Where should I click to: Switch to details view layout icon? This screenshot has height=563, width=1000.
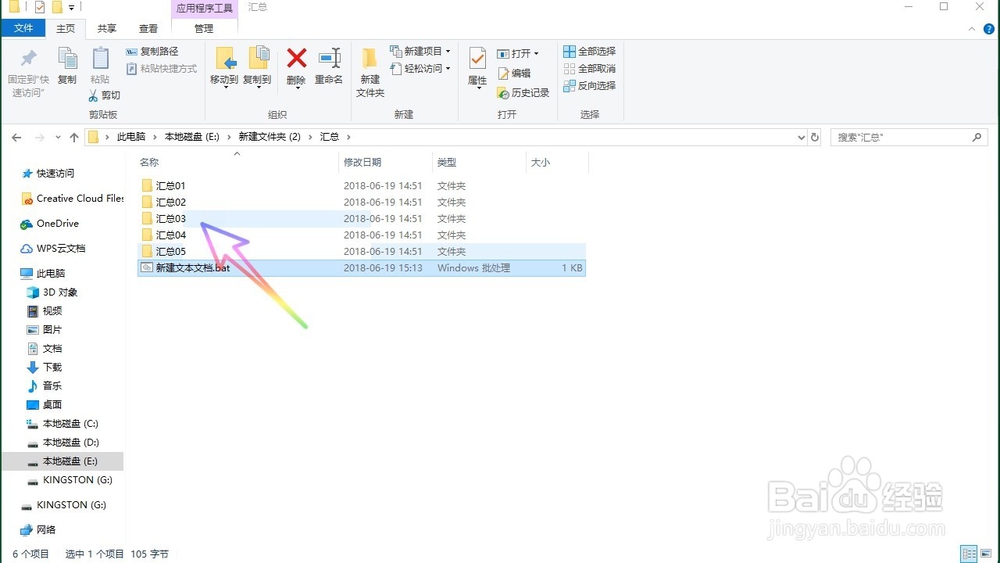pos(969,553)
